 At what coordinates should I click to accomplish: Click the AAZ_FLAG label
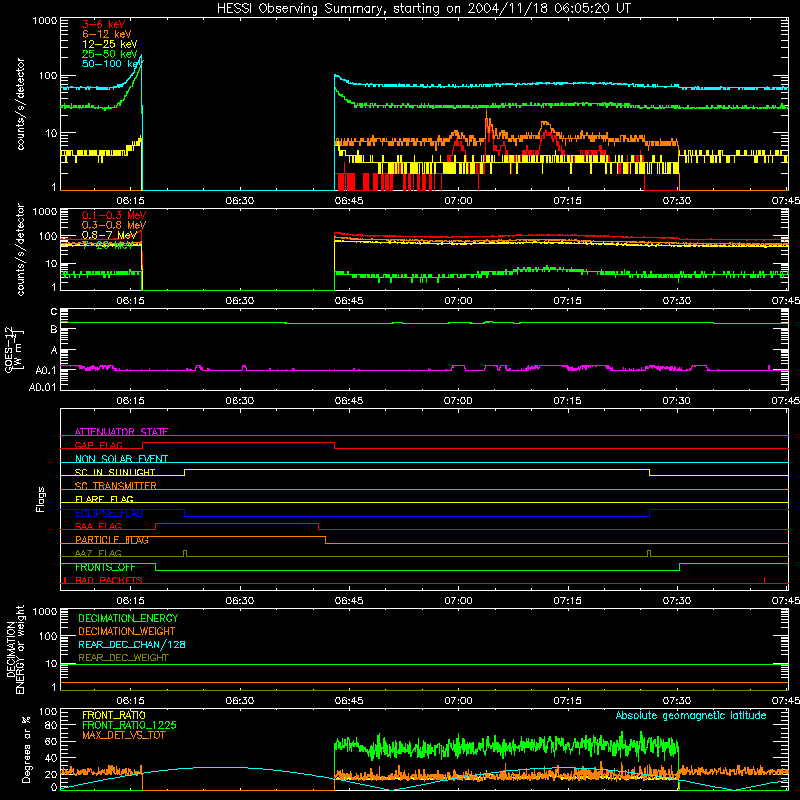98,553
